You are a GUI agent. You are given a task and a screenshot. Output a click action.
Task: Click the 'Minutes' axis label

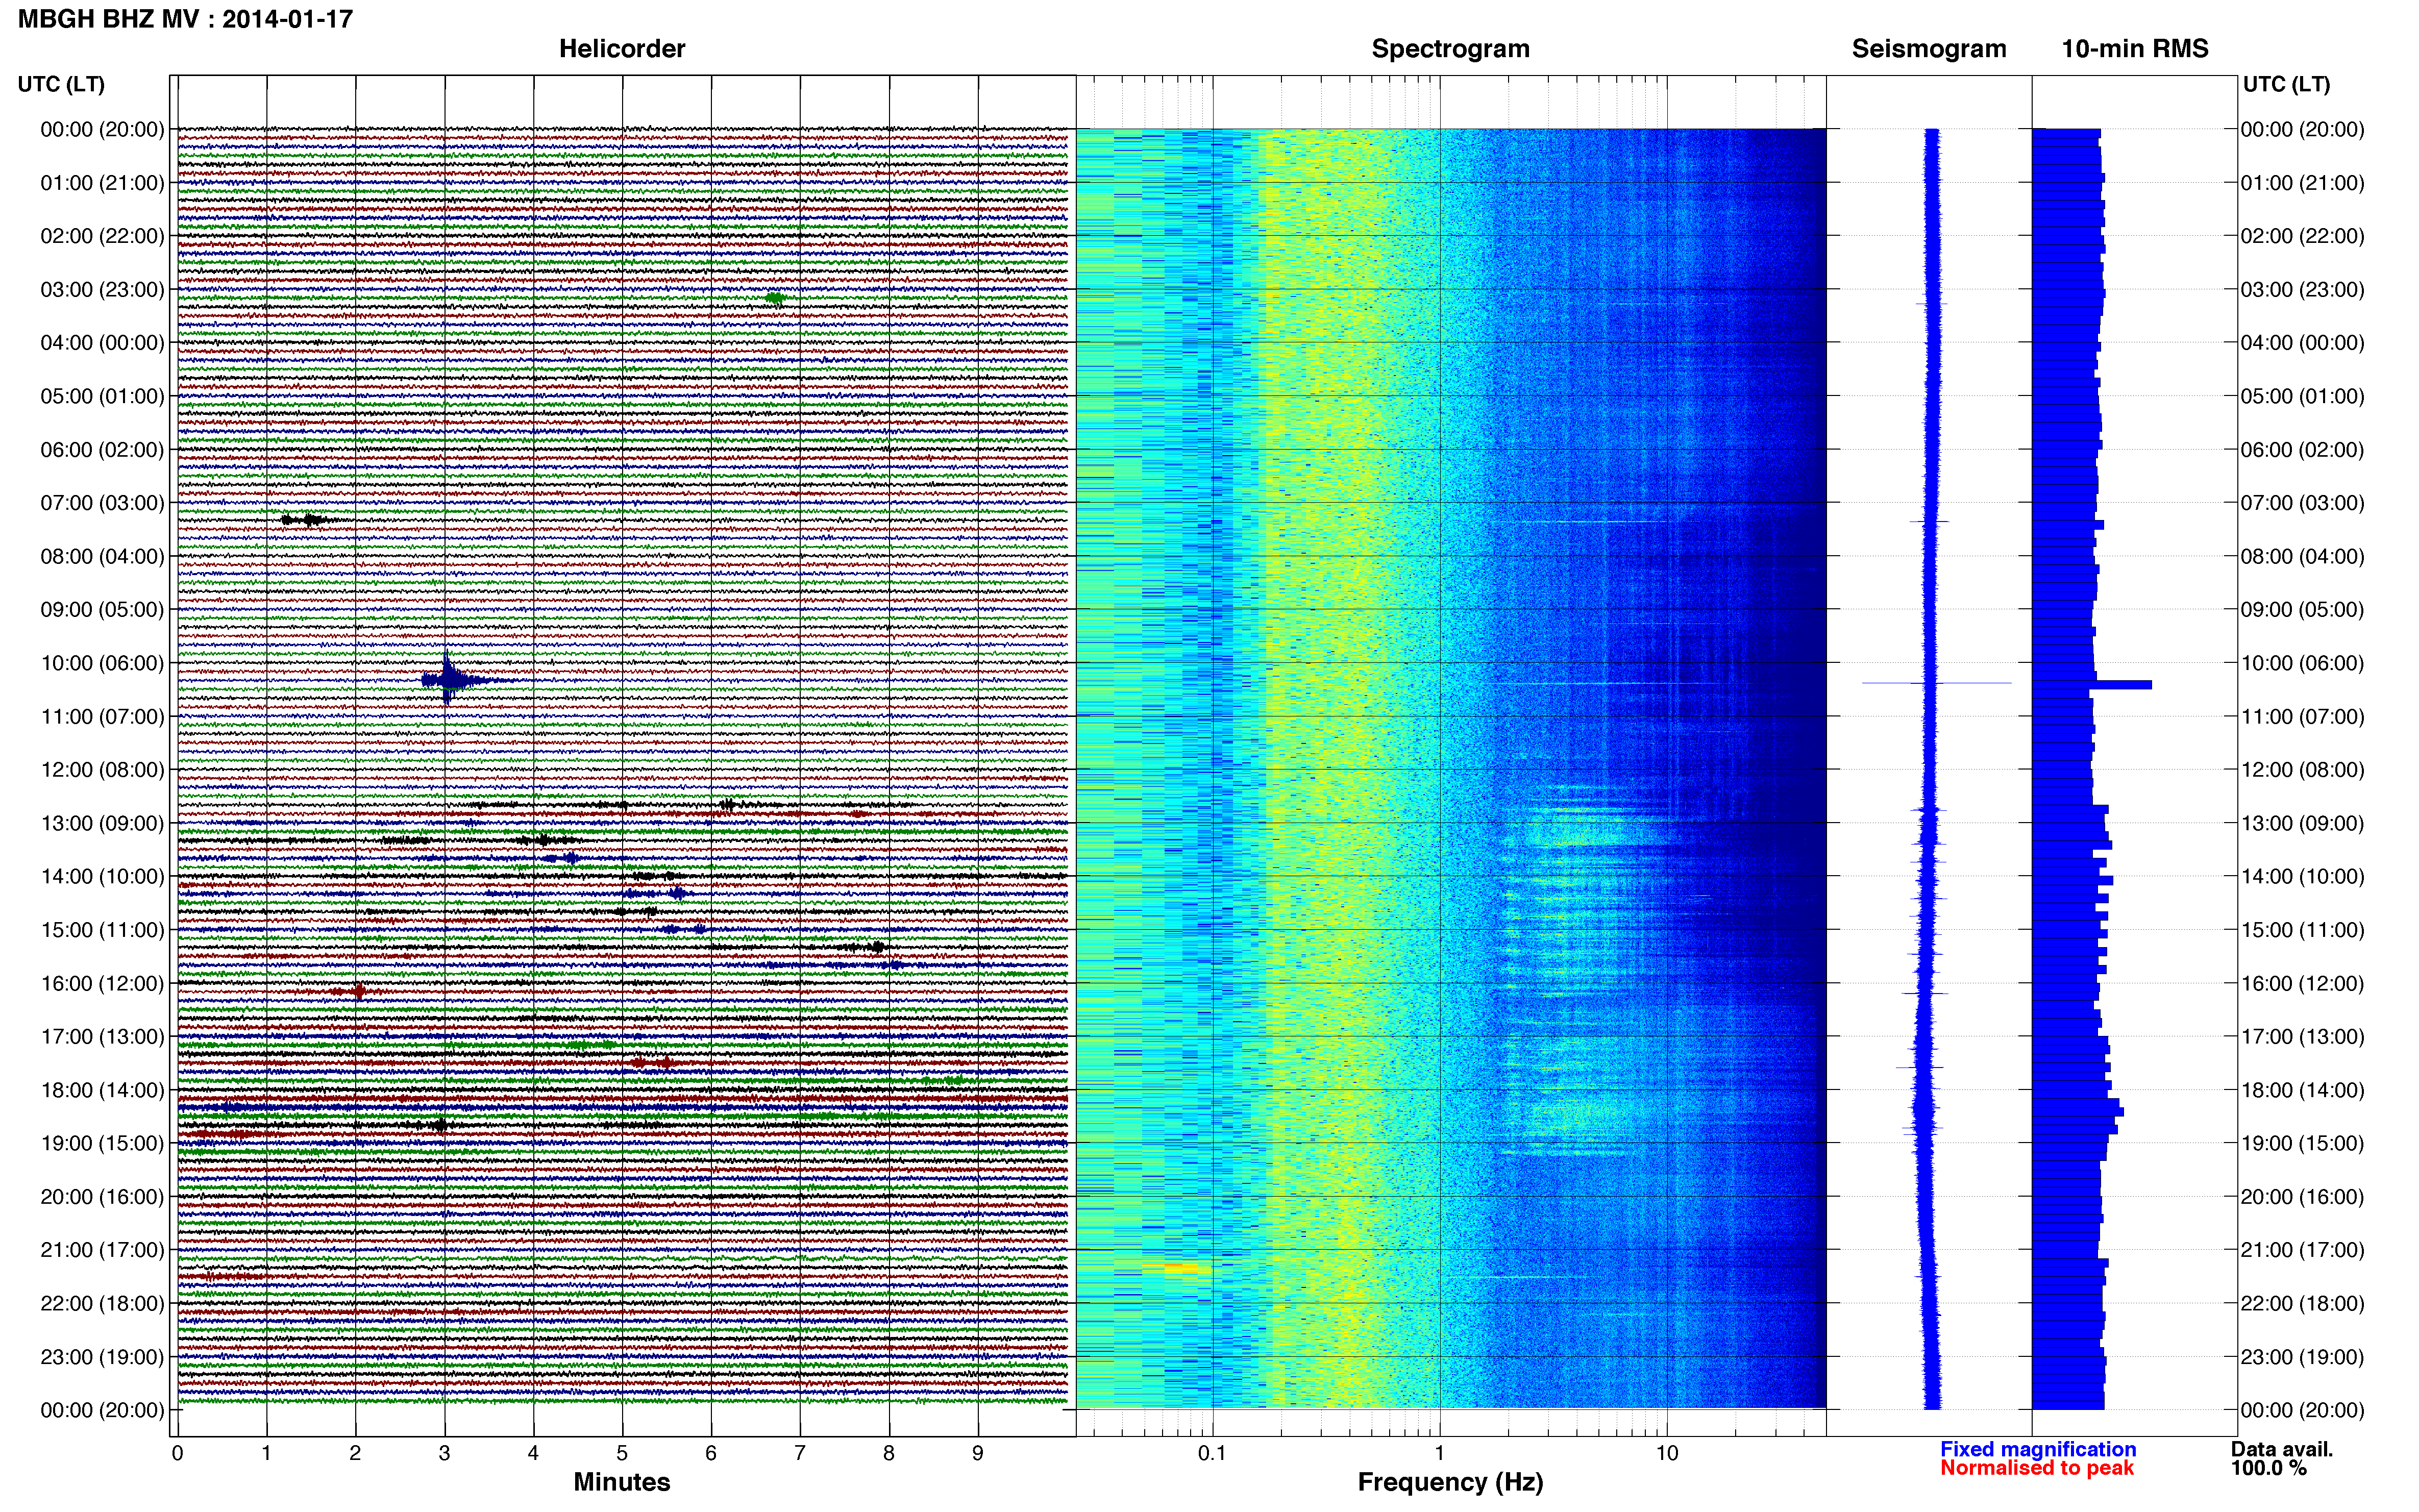622,1482
